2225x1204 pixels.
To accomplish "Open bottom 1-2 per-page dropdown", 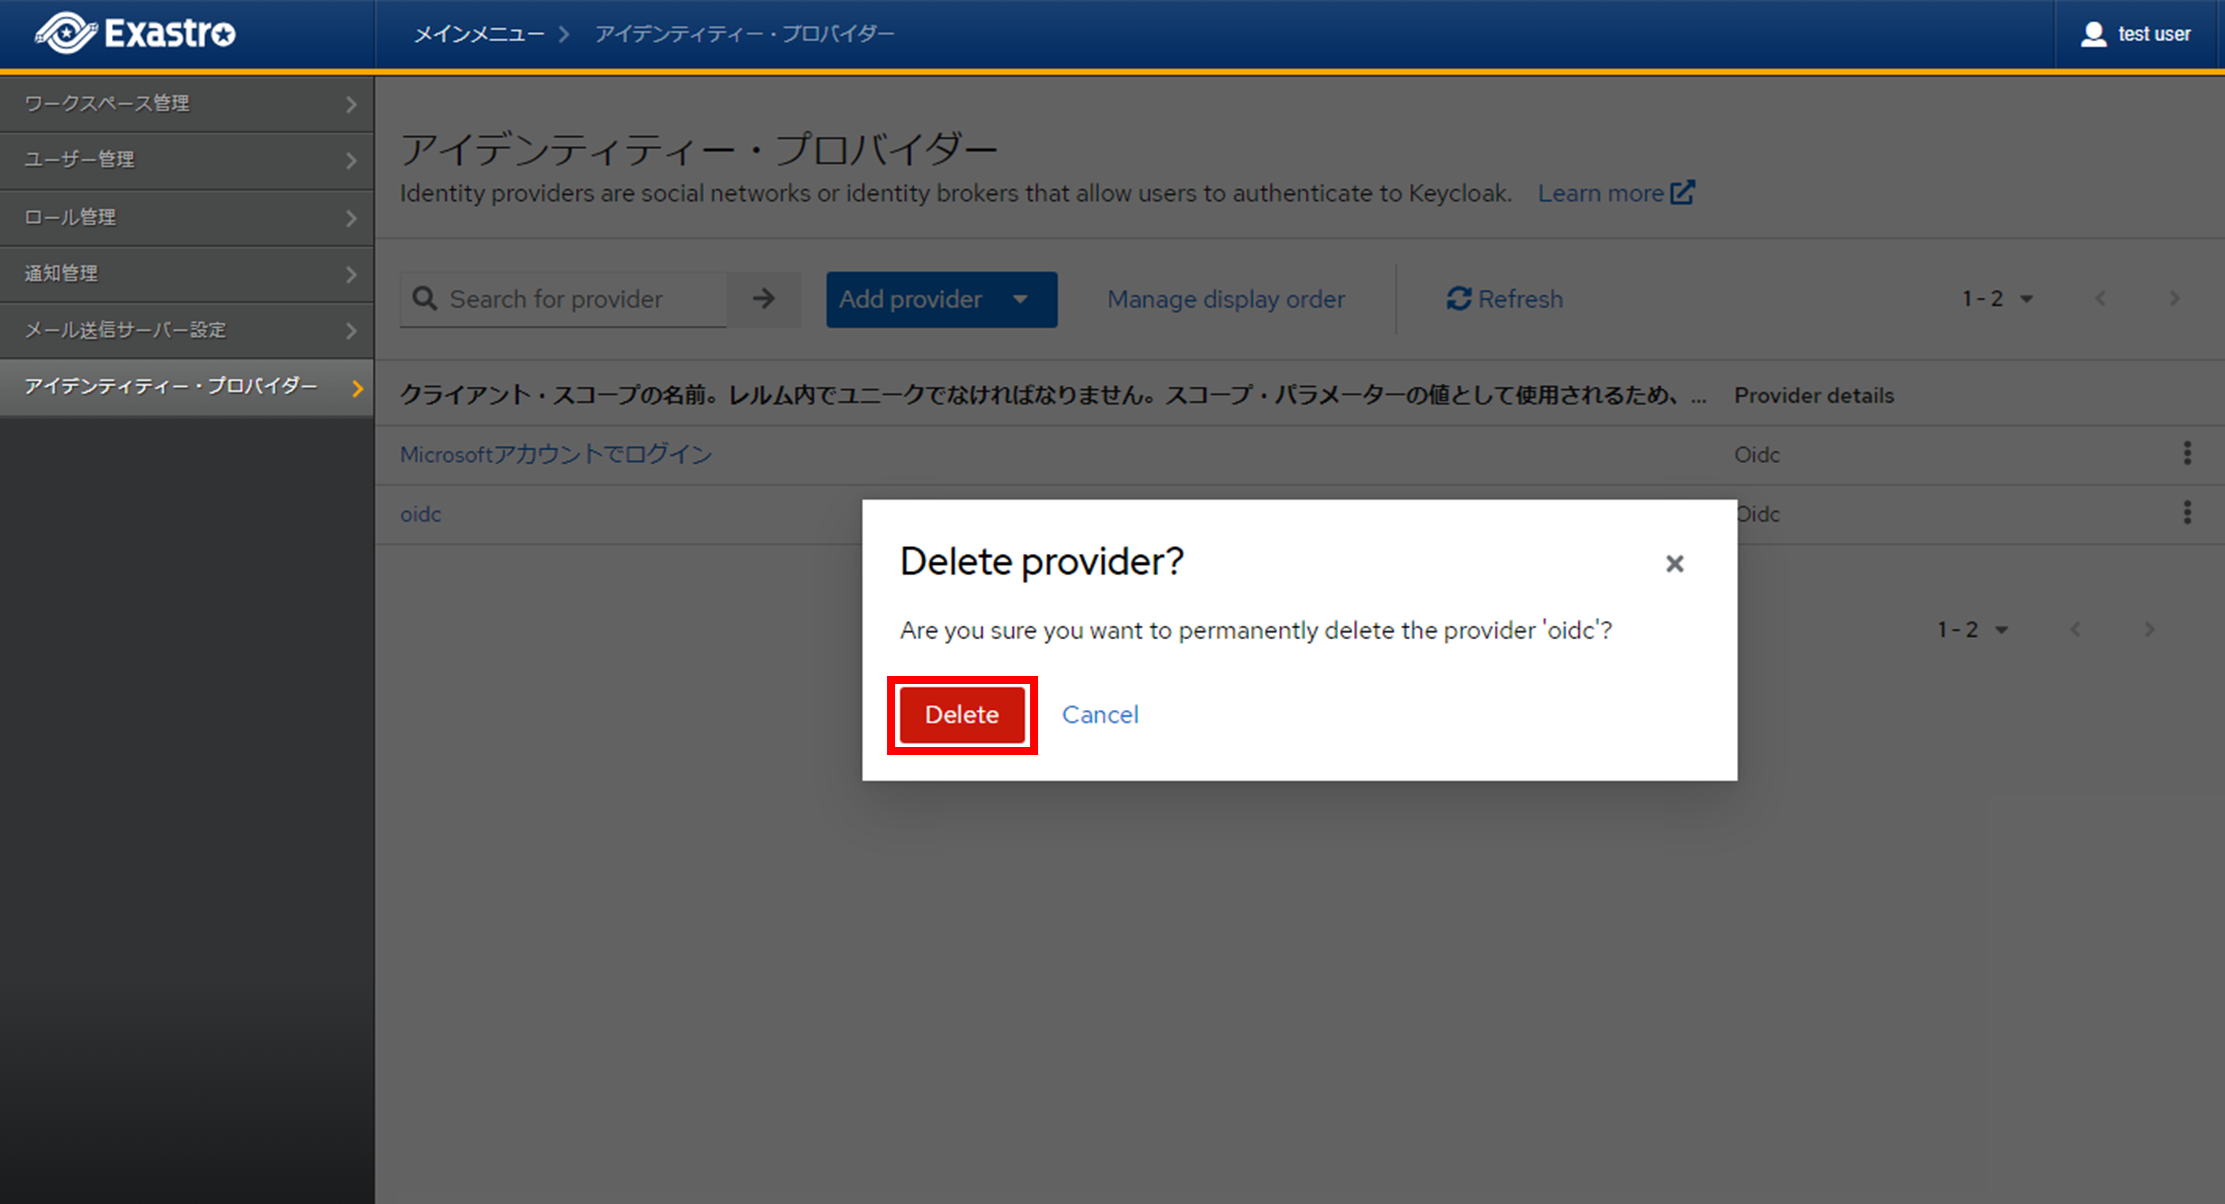I will tap(1972, 630).
